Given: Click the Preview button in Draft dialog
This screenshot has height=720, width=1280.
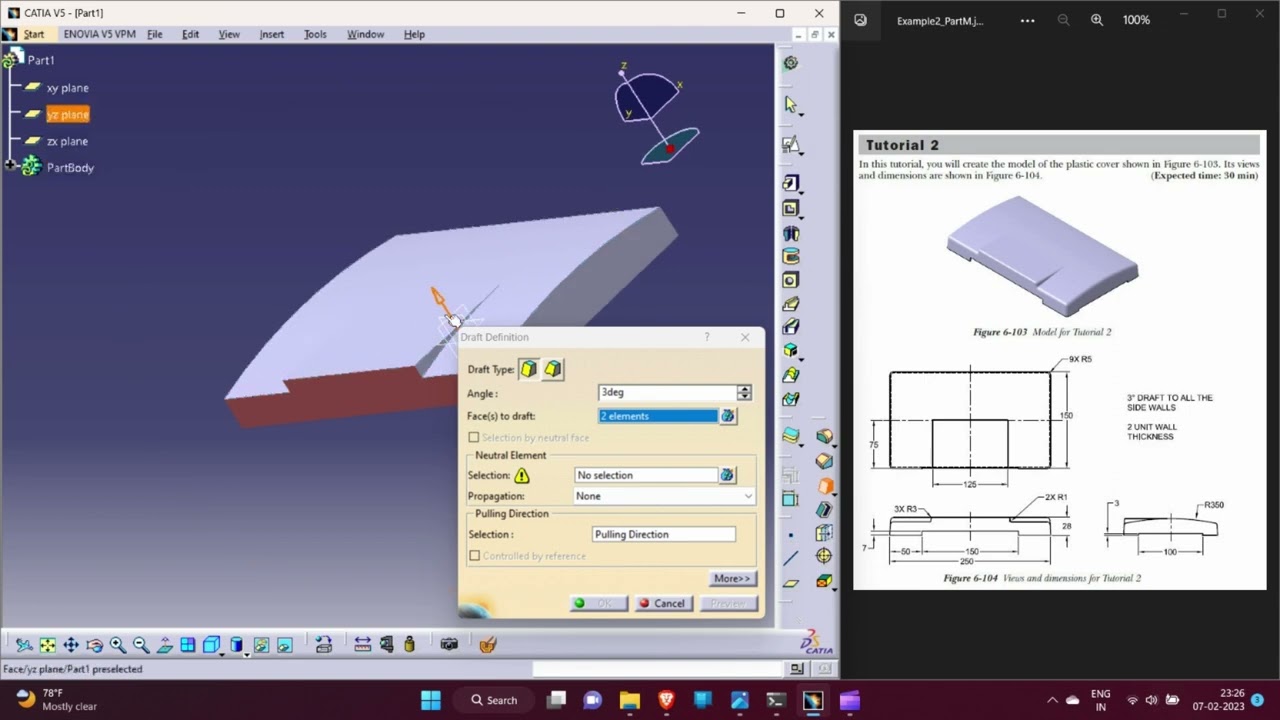Looking at the screenshot, I should click(x=728, y=604).
